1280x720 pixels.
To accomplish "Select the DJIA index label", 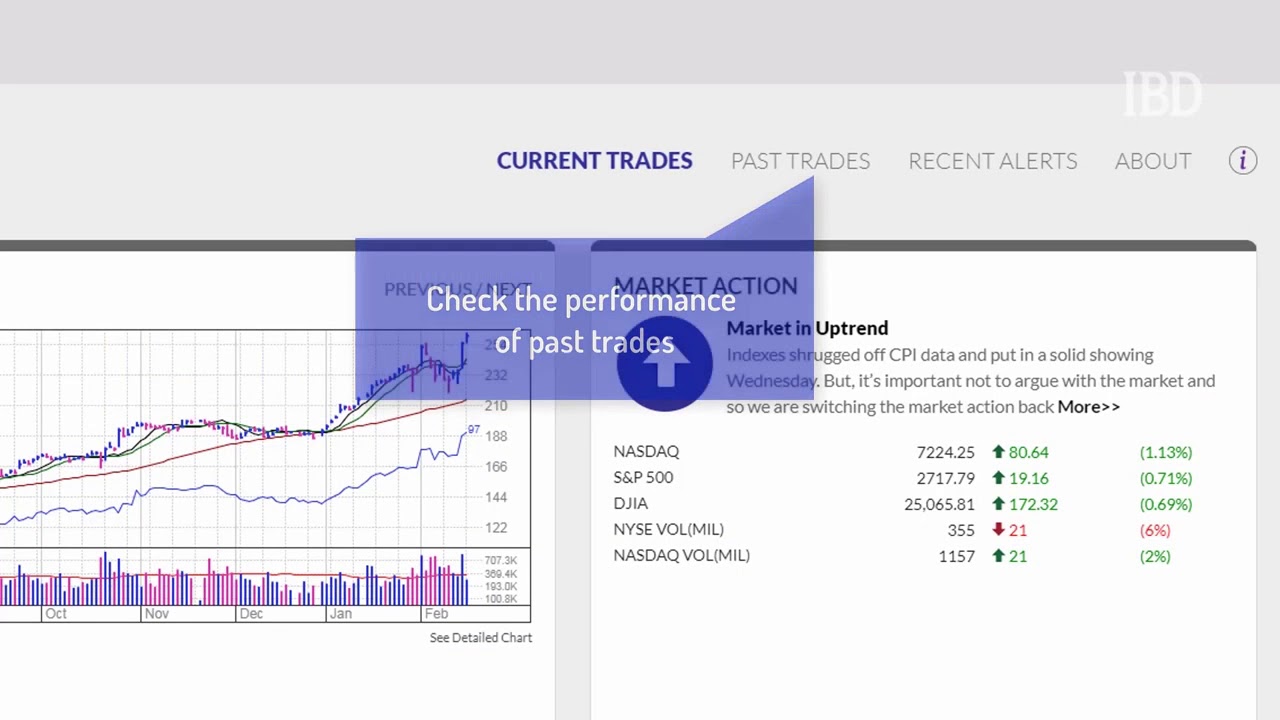I will tap(631, 504).
